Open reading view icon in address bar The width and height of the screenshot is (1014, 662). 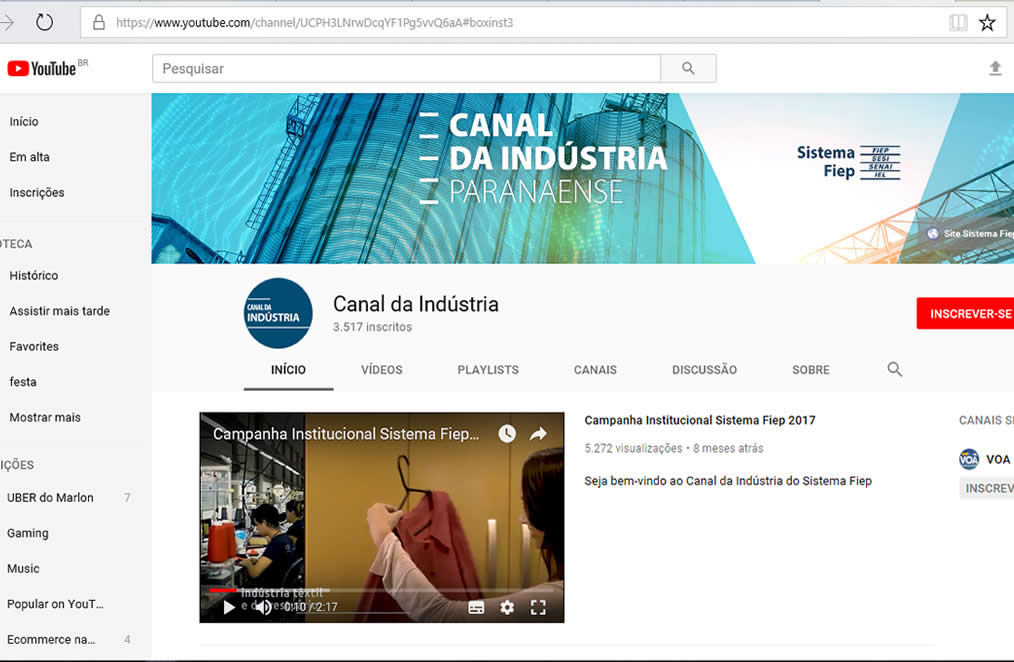coord(958,23)
